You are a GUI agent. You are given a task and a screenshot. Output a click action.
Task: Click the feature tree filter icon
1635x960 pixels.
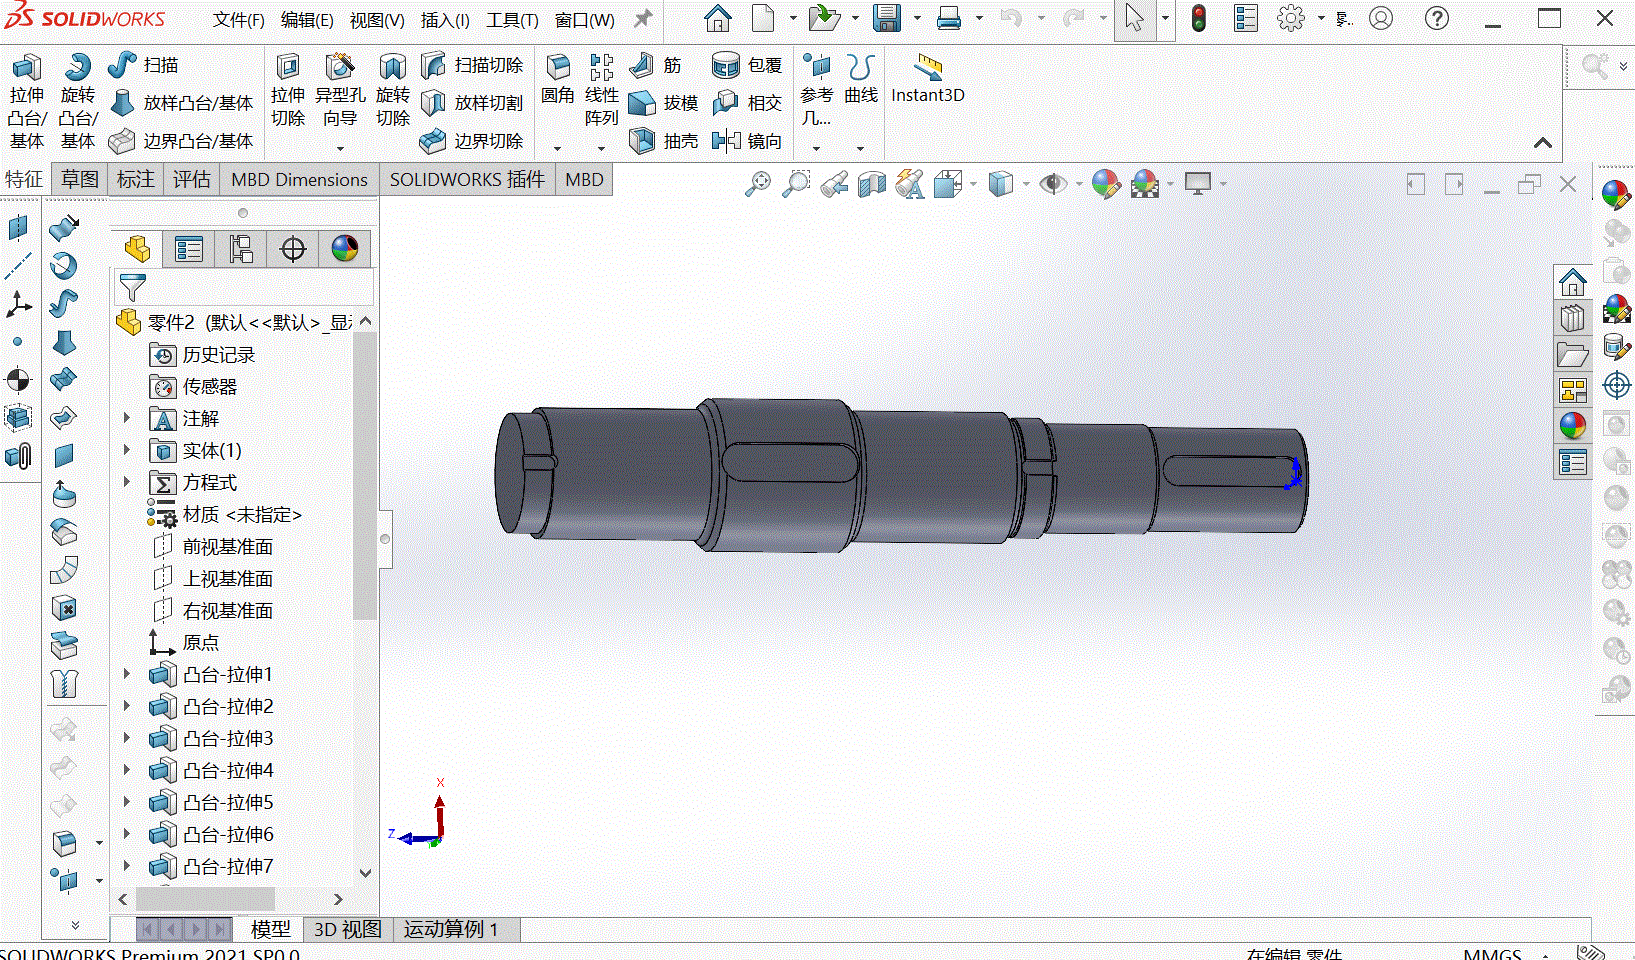point(133,288)
